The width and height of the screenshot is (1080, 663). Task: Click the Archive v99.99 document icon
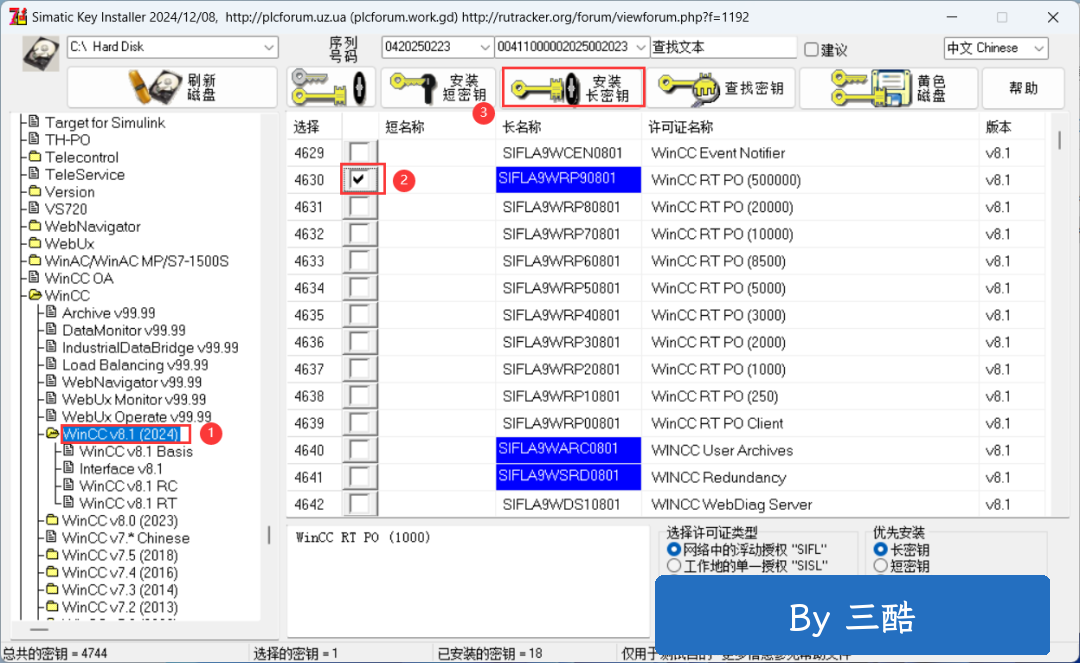tap(51, 312)
